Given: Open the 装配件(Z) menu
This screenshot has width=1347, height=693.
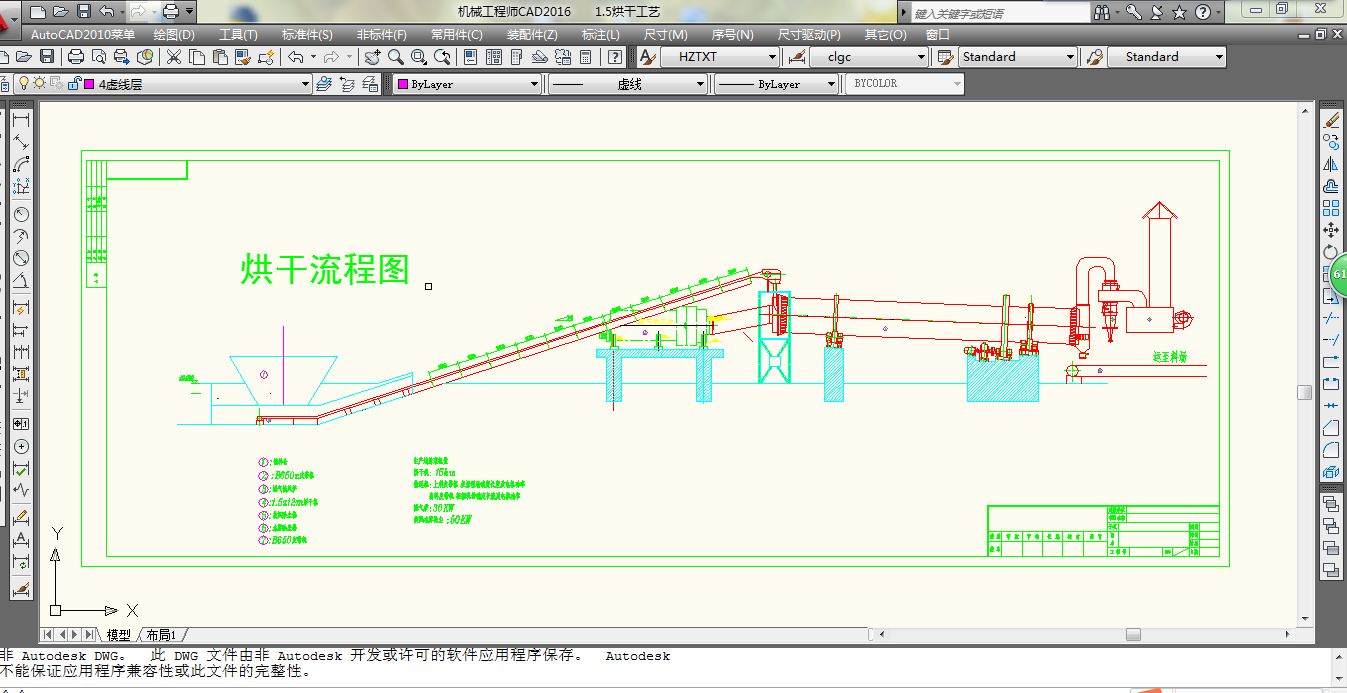Looking at the screenshot, I should (532, 34).
